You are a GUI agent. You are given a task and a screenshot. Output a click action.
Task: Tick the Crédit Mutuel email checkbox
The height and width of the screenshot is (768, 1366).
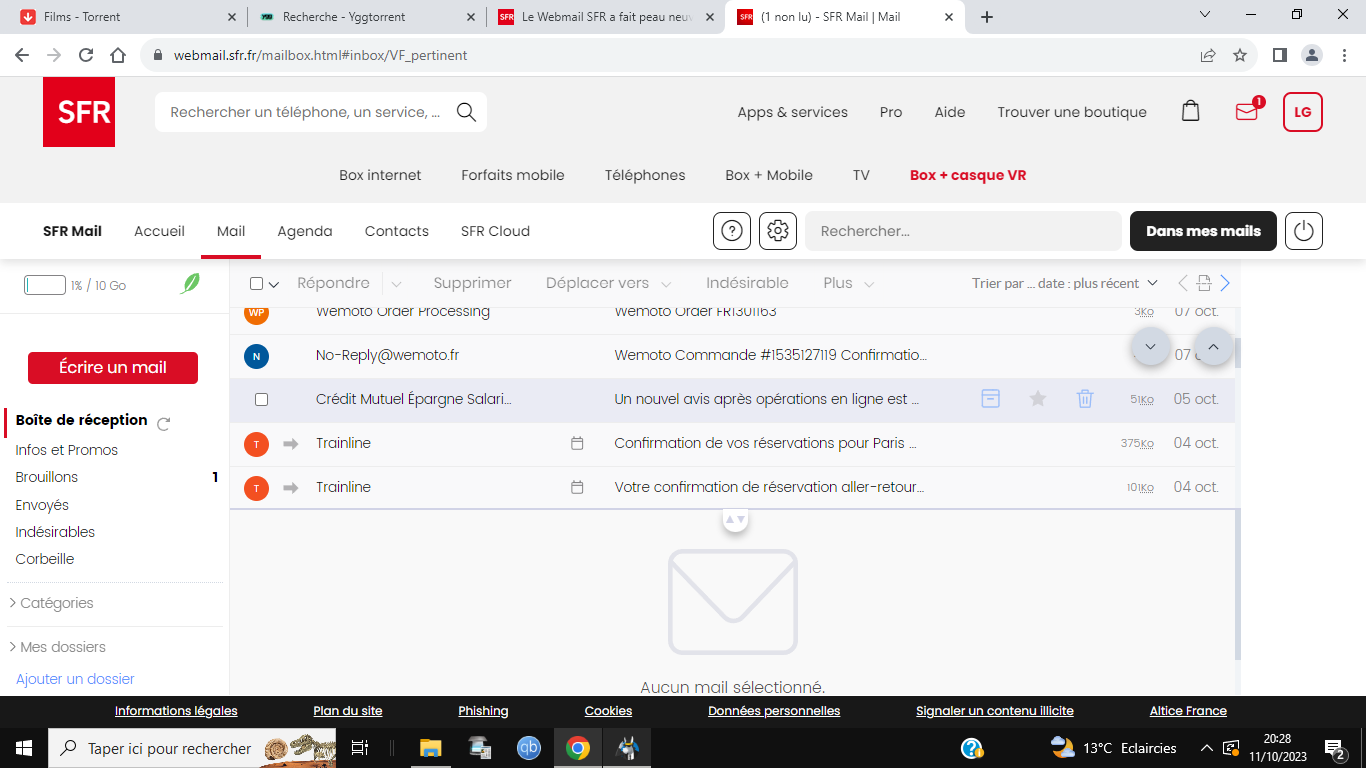pos(261,399)
